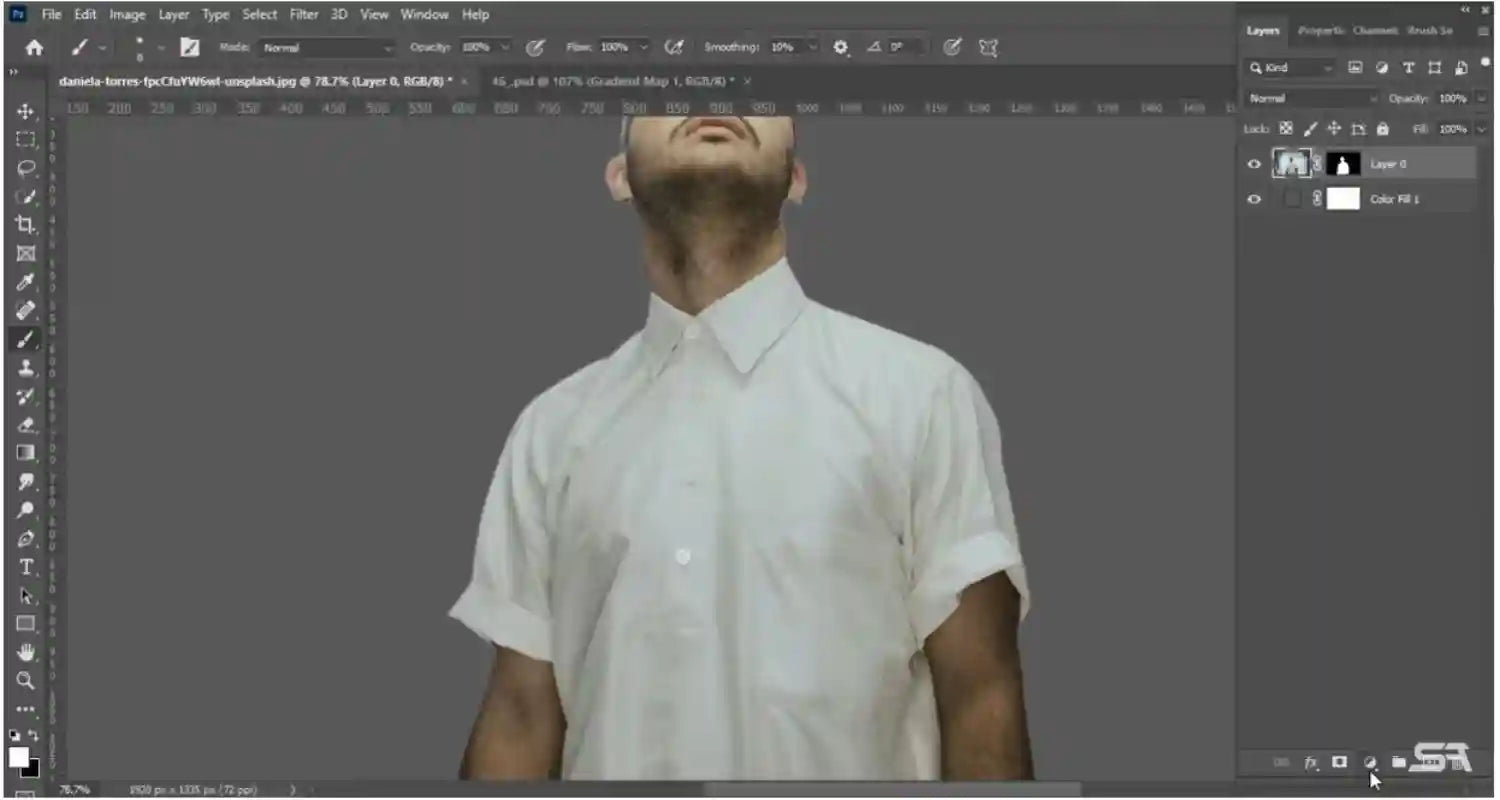This screenshot has height=800, width=1500.
Task: Select the Layer 0 mask thumbnail
Action: (1343, 164)
